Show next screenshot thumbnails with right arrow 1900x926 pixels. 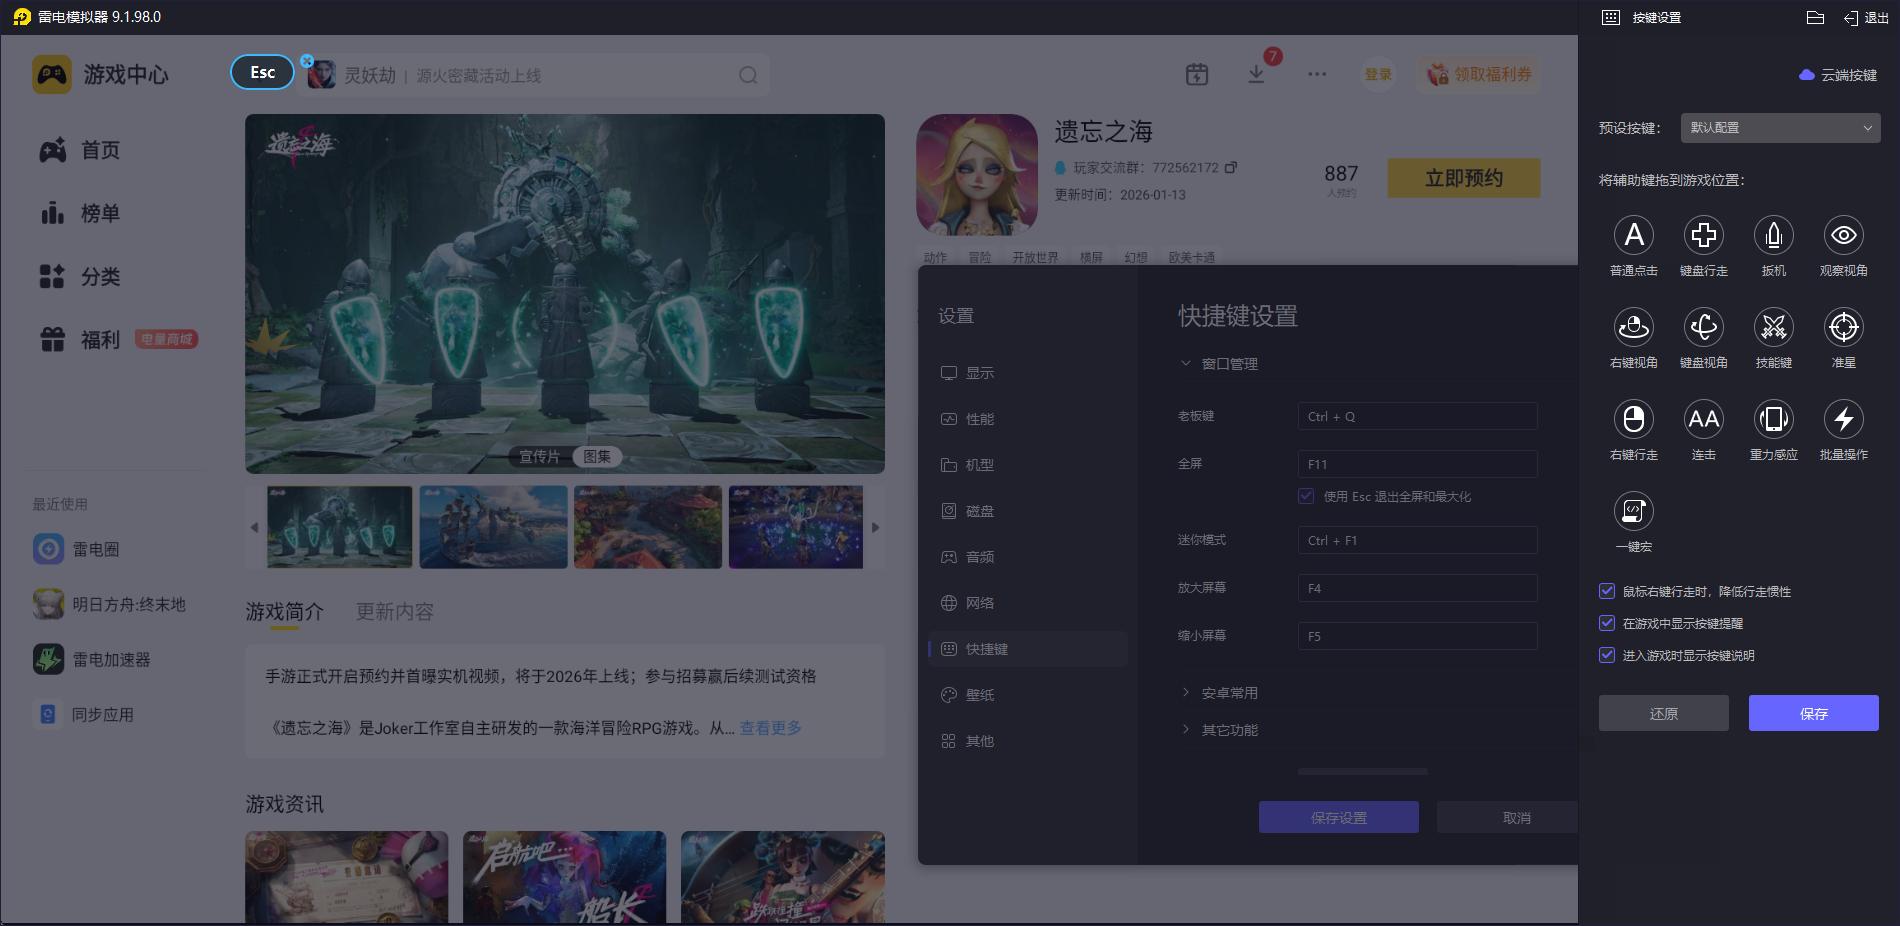875,527
